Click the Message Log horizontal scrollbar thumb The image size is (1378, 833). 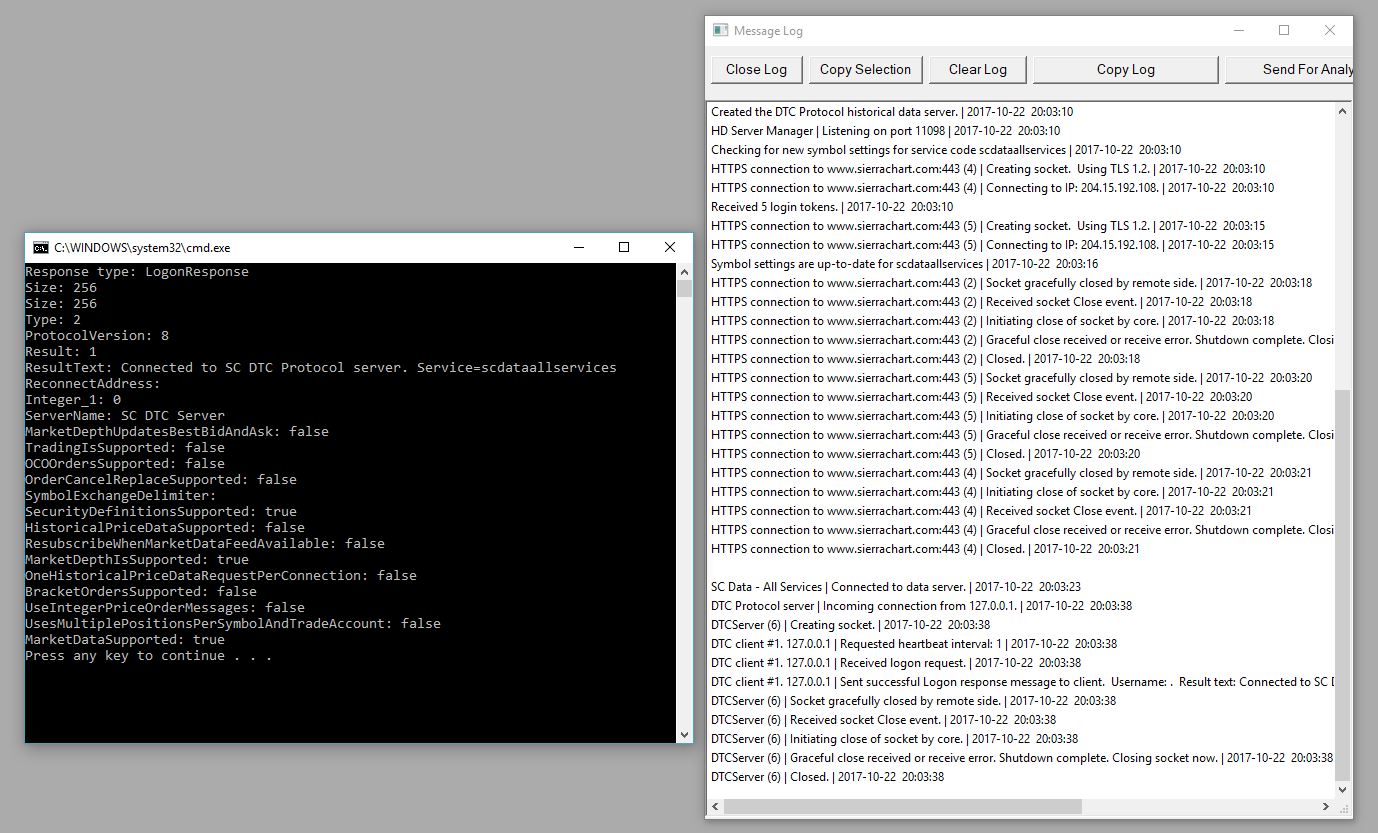click(902, 806)
